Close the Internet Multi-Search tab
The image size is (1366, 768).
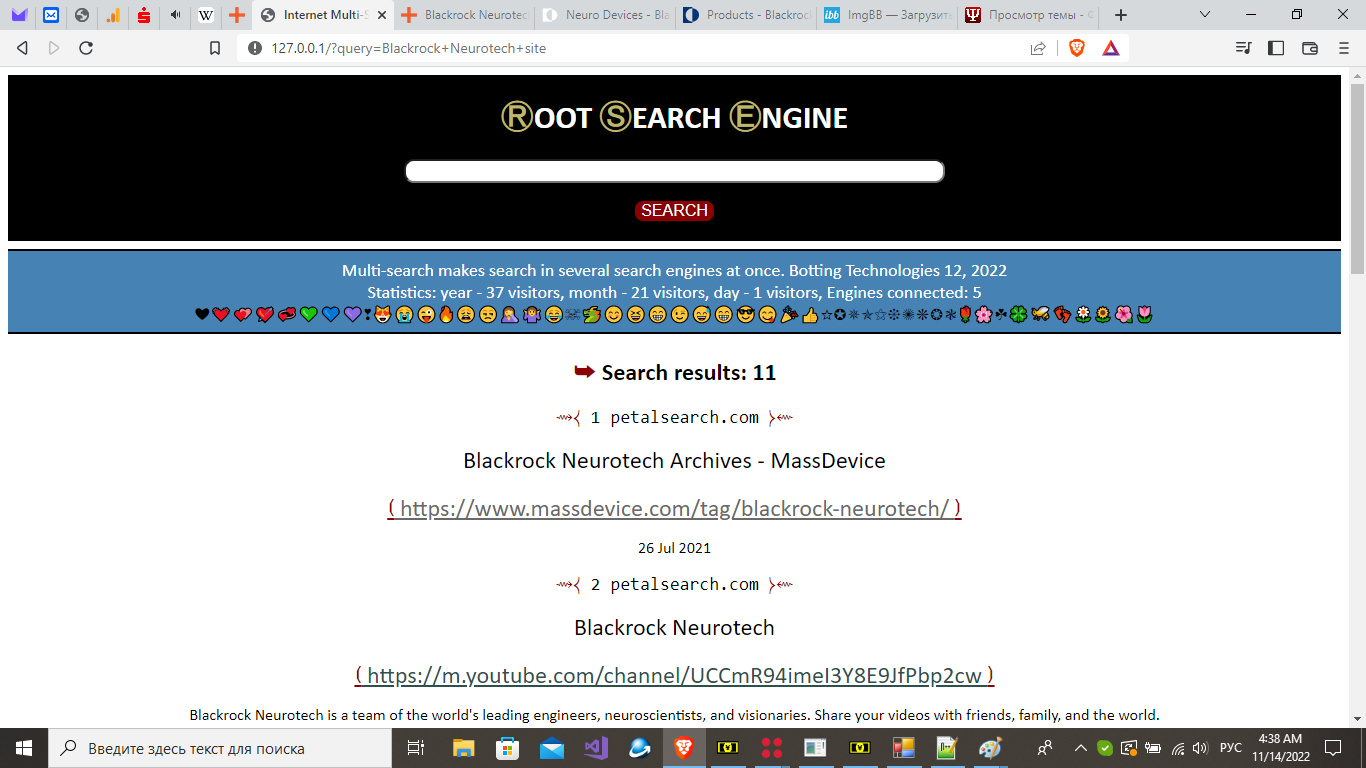381,15
